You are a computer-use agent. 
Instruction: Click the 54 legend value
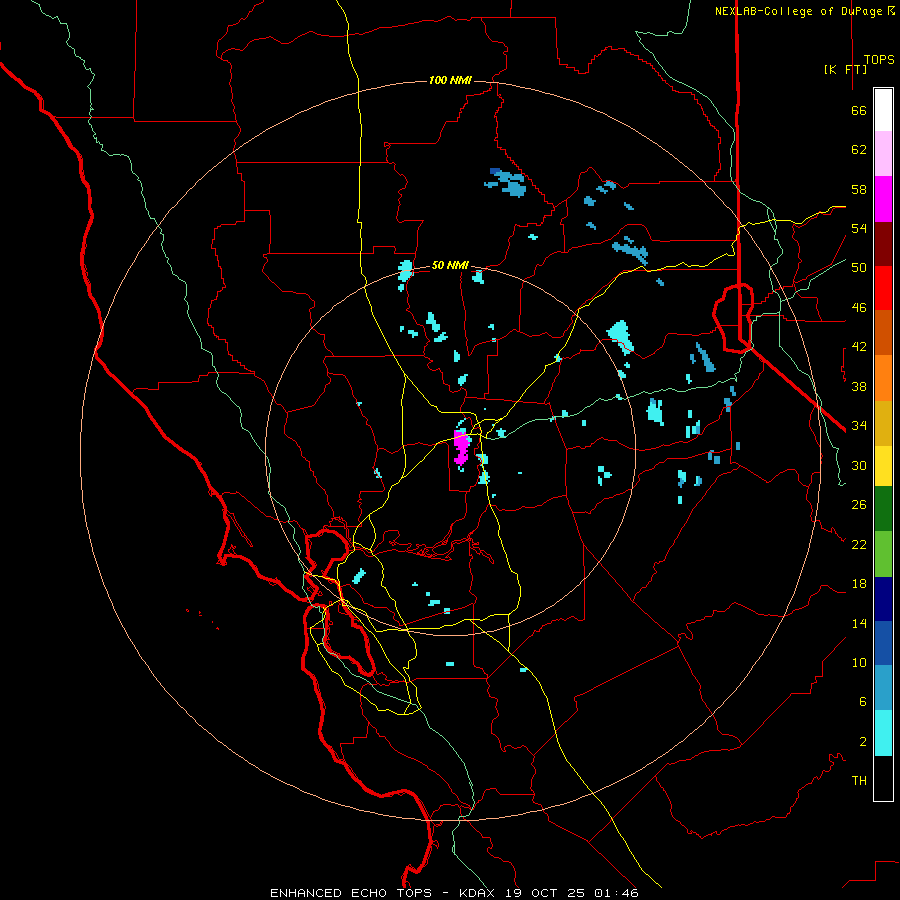[859, 228]
